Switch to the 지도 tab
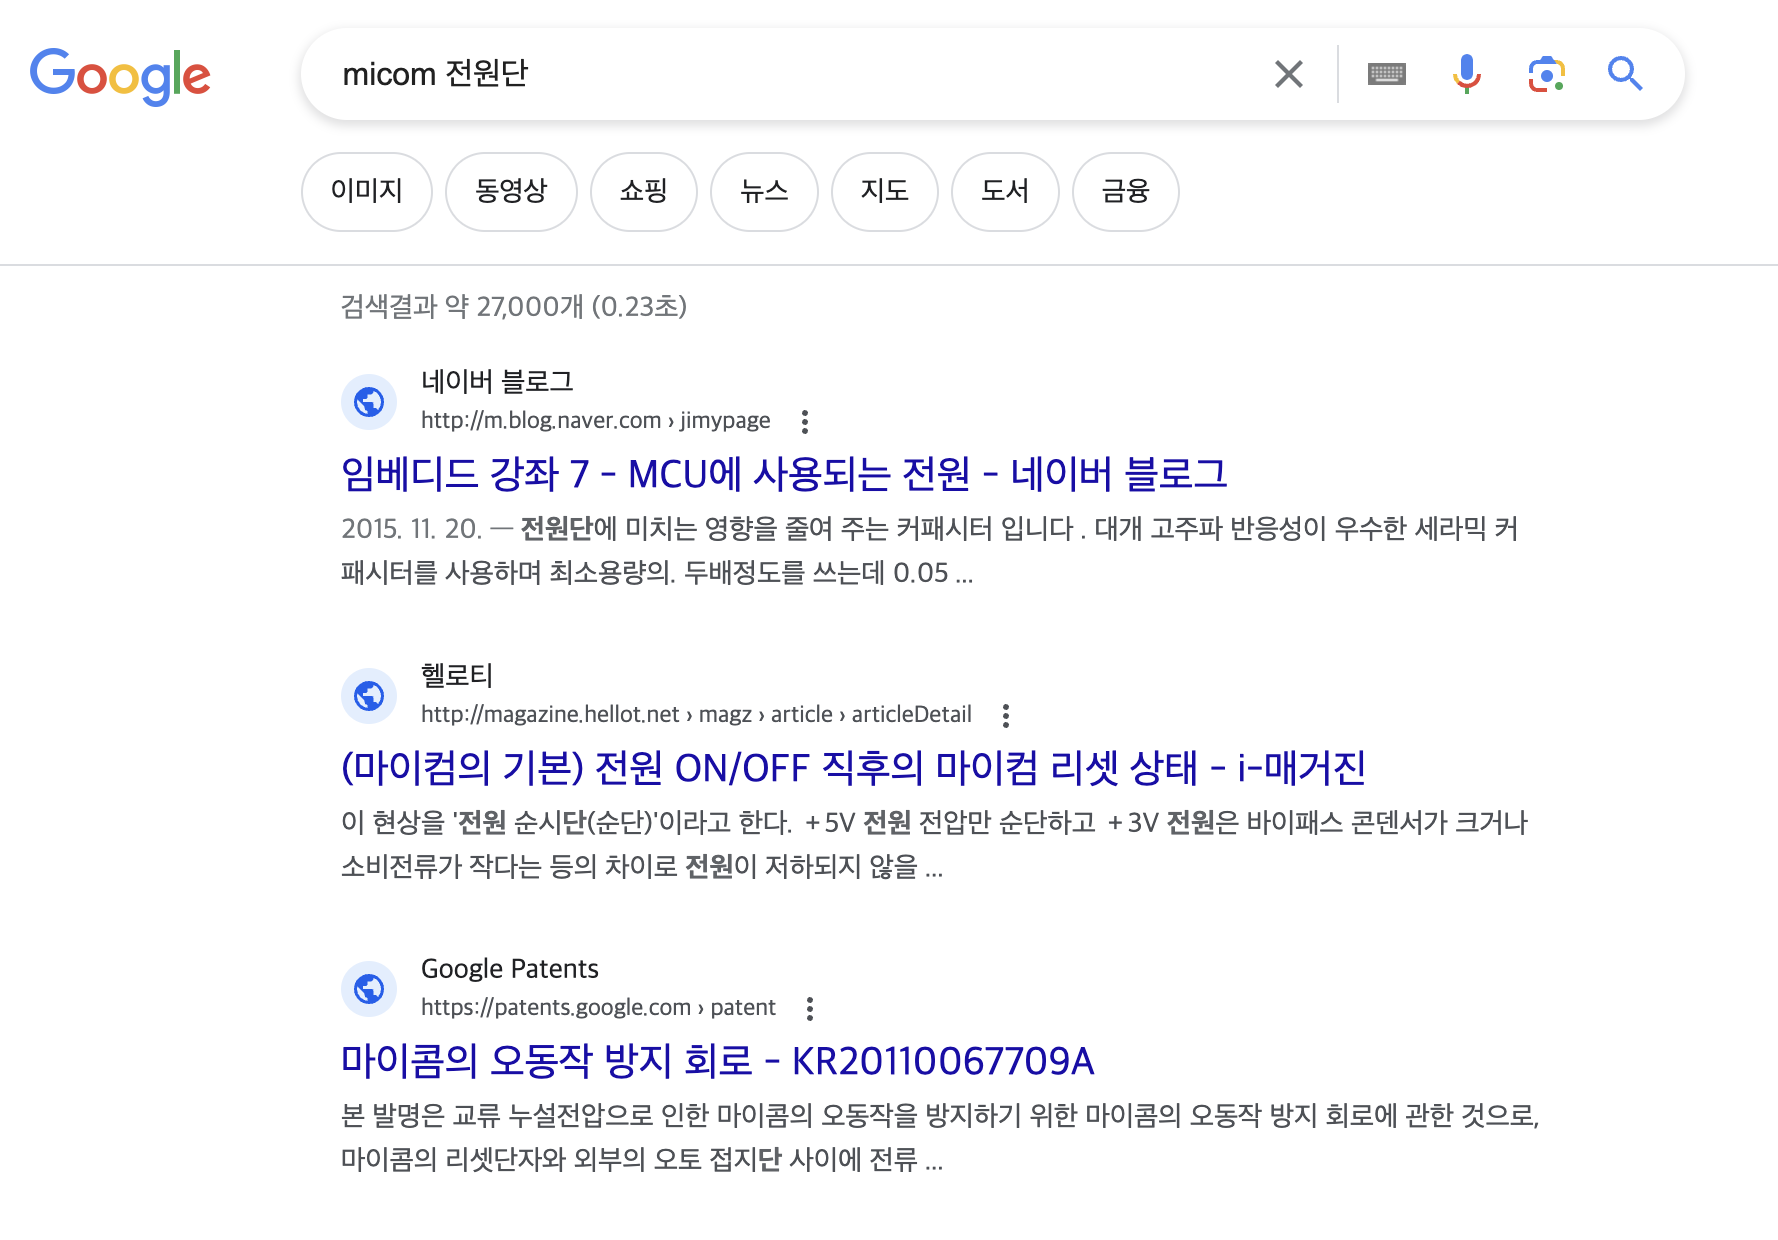Image resolution: width=1778 pixels, height=1240 pixels. tap(885, 191)
